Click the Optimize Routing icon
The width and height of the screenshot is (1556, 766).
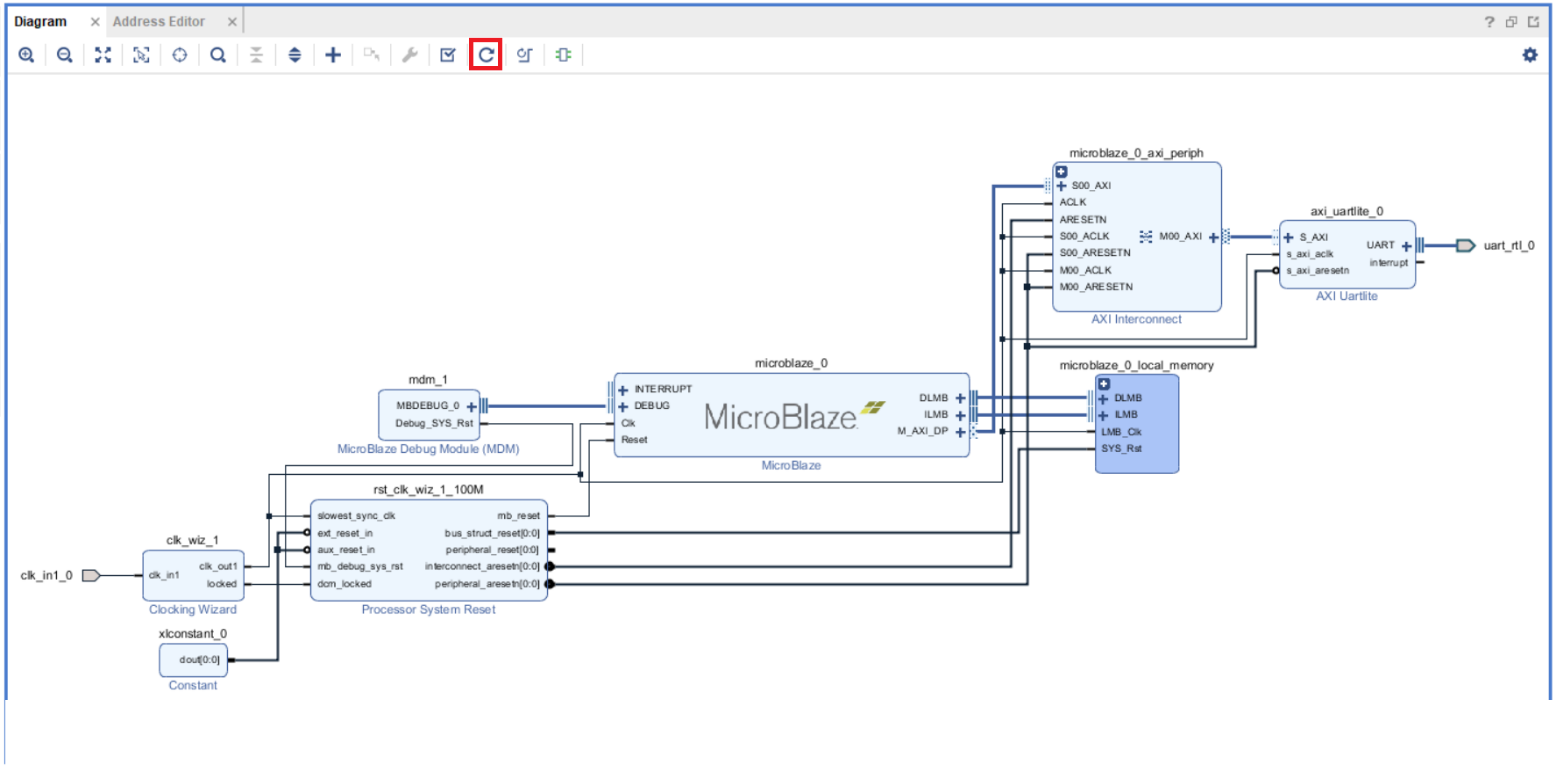click(x=524, y=56)
